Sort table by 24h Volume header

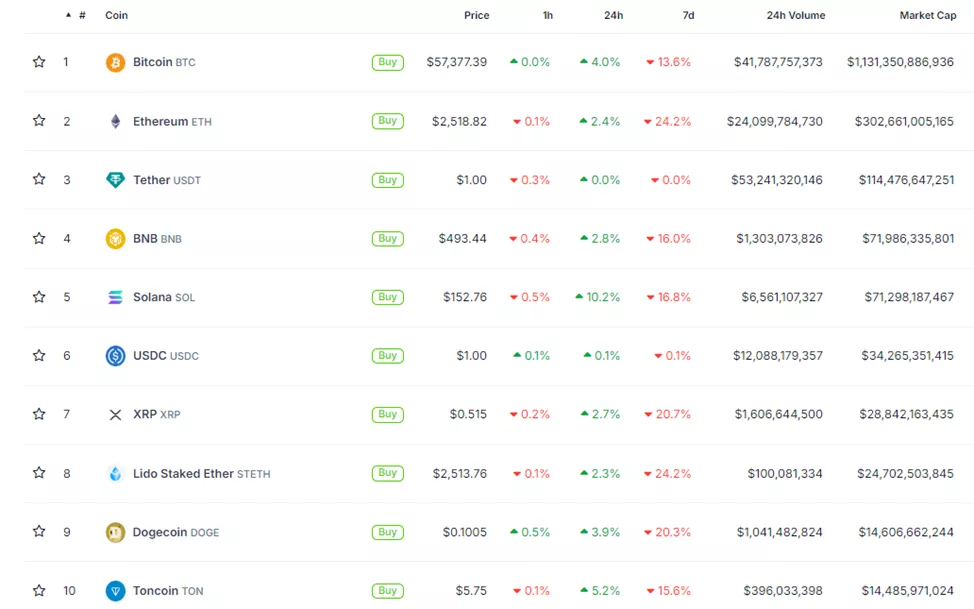click(x=795, y=16)
